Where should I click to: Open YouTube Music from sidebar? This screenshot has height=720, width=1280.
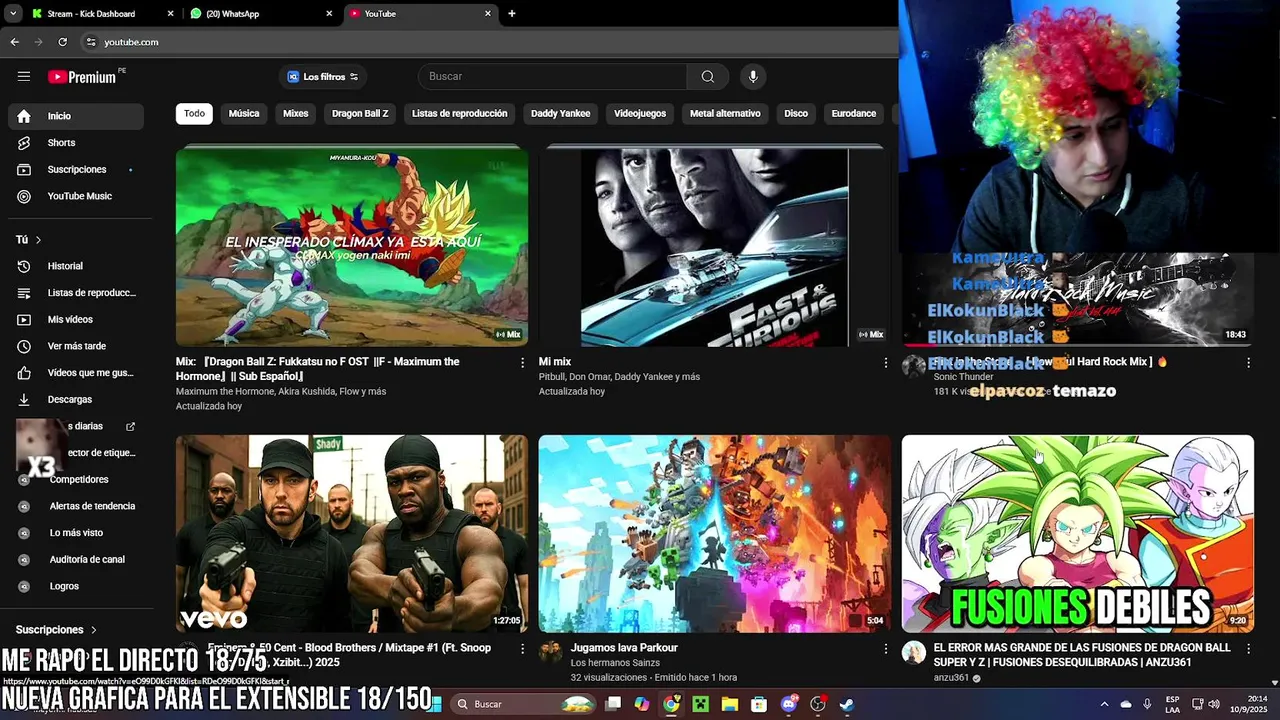(76, 196)
